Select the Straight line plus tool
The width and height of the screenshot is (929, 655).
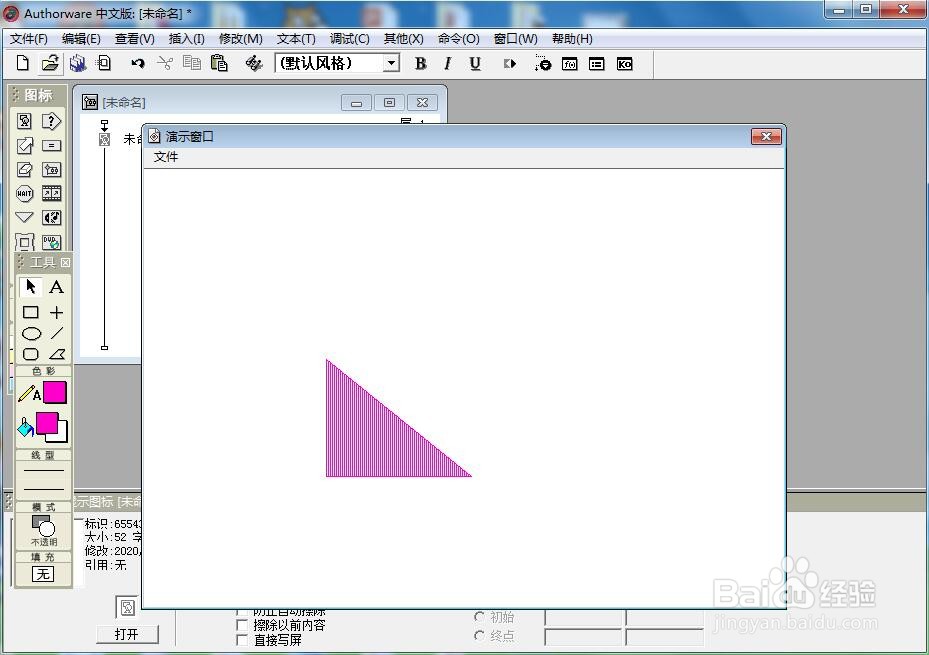click(56, 312)
